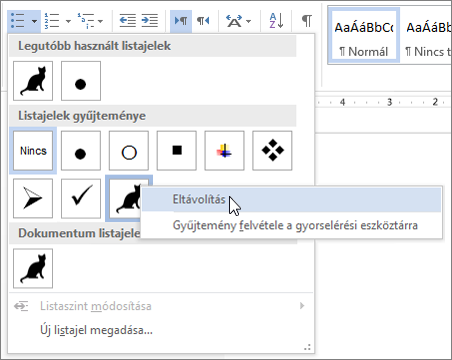Image resolution: width=452 pixels, height=360 pixels.
Task: Click Eltávolítás in the context menu
Action: [x=292, y=200]
